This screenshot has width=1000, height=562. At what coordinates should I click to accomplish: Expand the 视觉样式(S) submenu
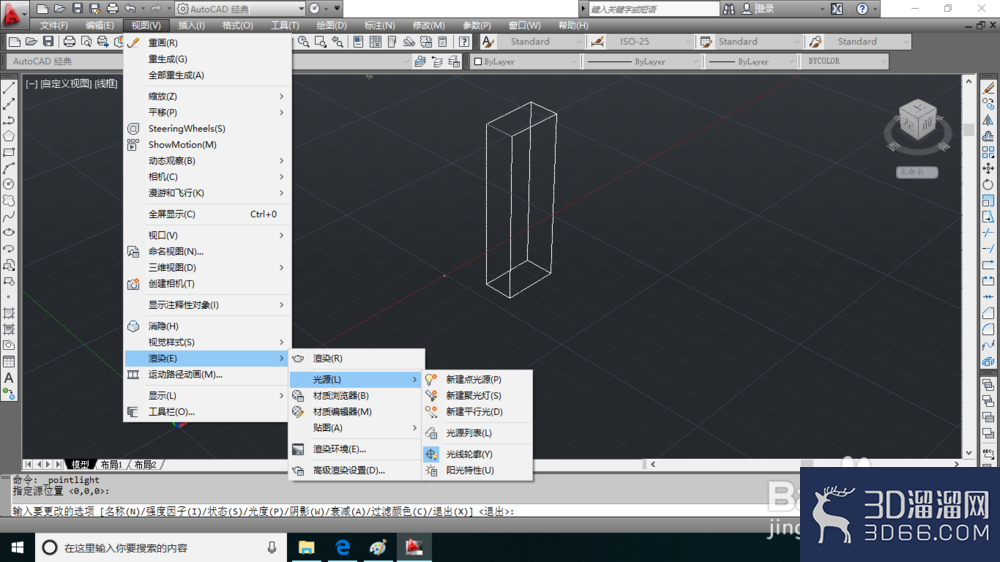point(207,343)
